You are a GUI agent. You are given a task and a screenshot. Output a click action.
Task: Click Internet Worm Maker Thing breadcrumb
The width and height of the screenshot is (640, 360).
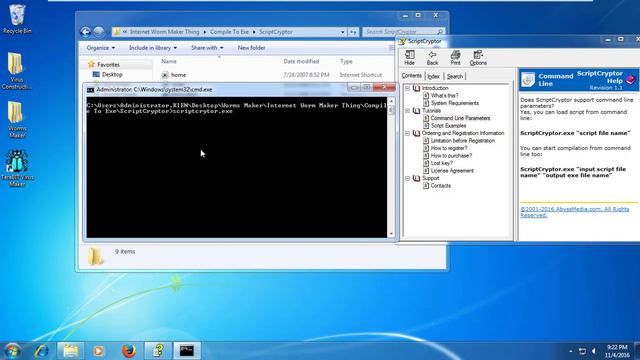tap(164, 32)
